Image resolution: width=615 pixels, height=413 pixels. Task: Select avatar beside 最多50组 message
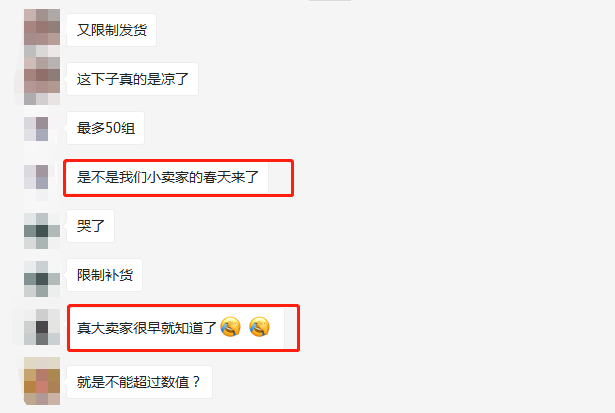(x=36, y=129)
